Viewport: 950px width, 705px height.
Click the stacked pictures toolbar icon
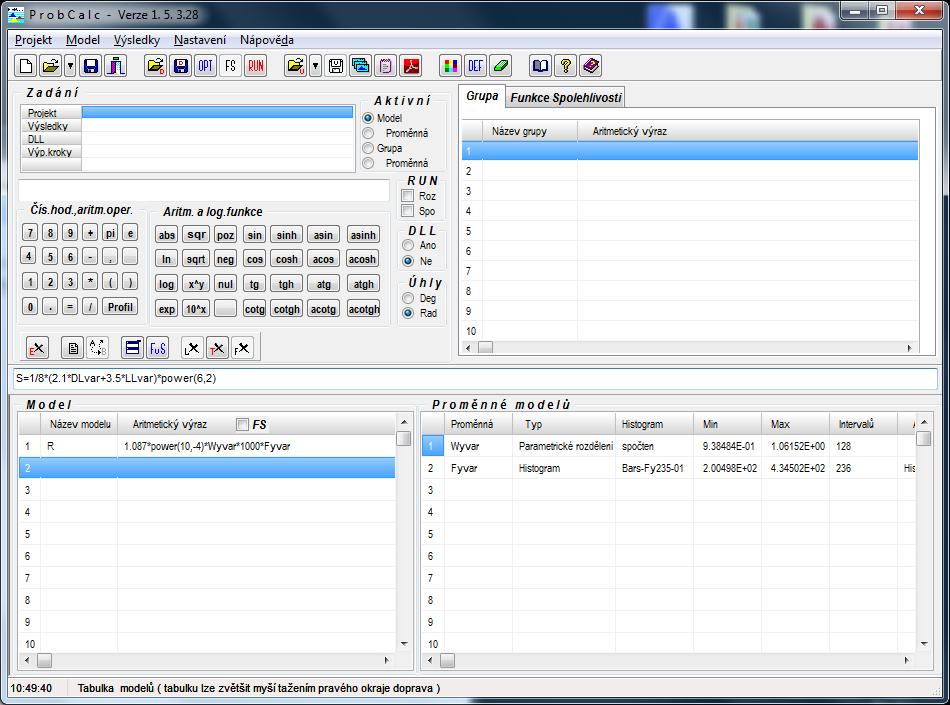coord(360,65)
